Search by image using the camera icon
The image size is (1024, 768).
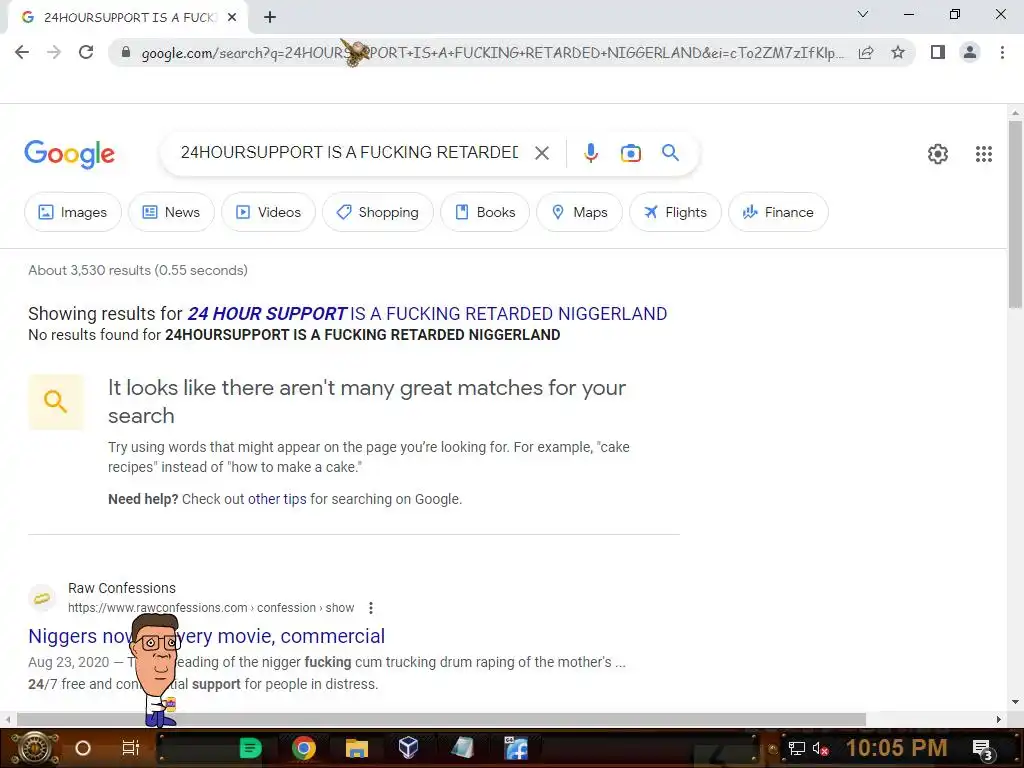pos(630,153)
